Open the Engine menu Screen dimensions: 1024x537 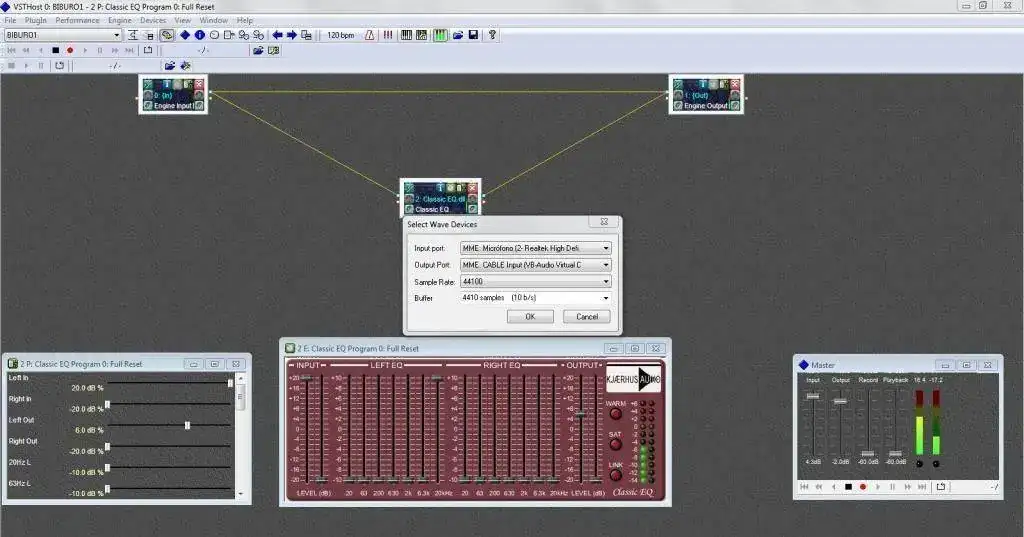119,20
